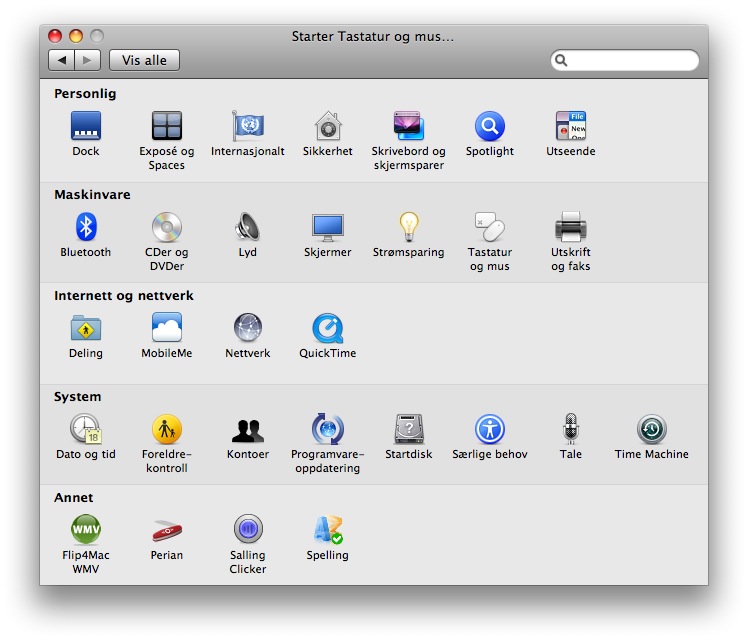Open Lyd sound preferences
Screen dimensions: 748x640
coord(248,227)
